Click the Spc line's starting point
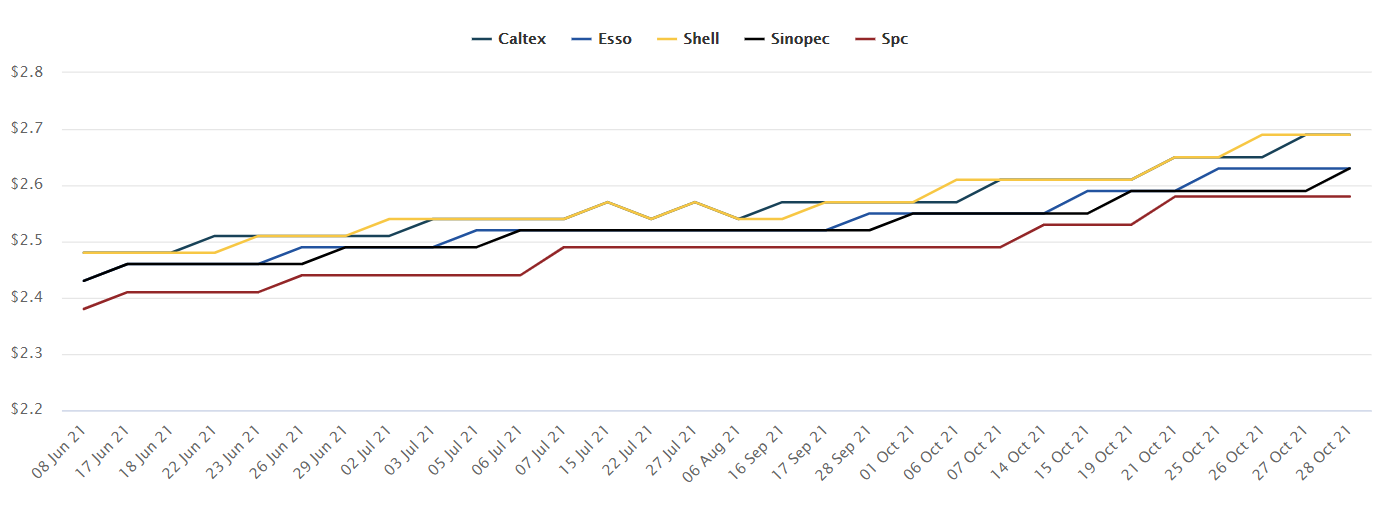This screenshot has width=1377, height=508. tap(83, 309)
